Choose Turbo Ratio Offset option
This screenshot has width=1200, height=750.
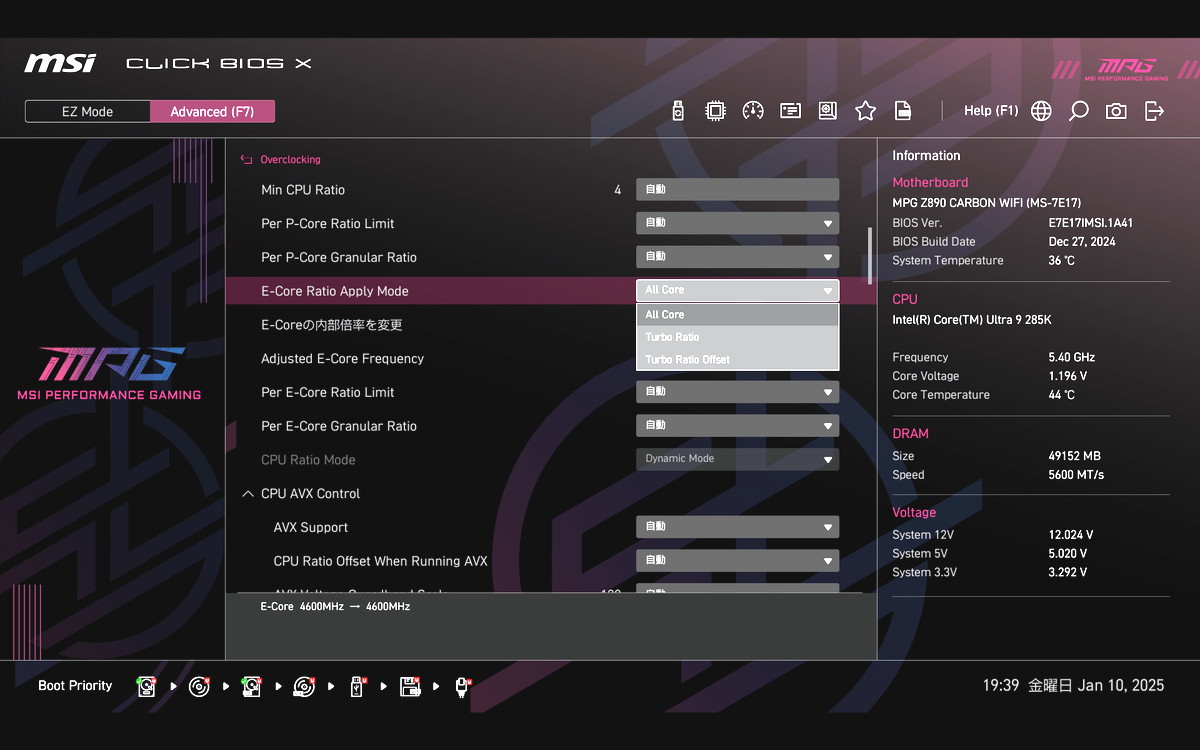click(738, 359)
